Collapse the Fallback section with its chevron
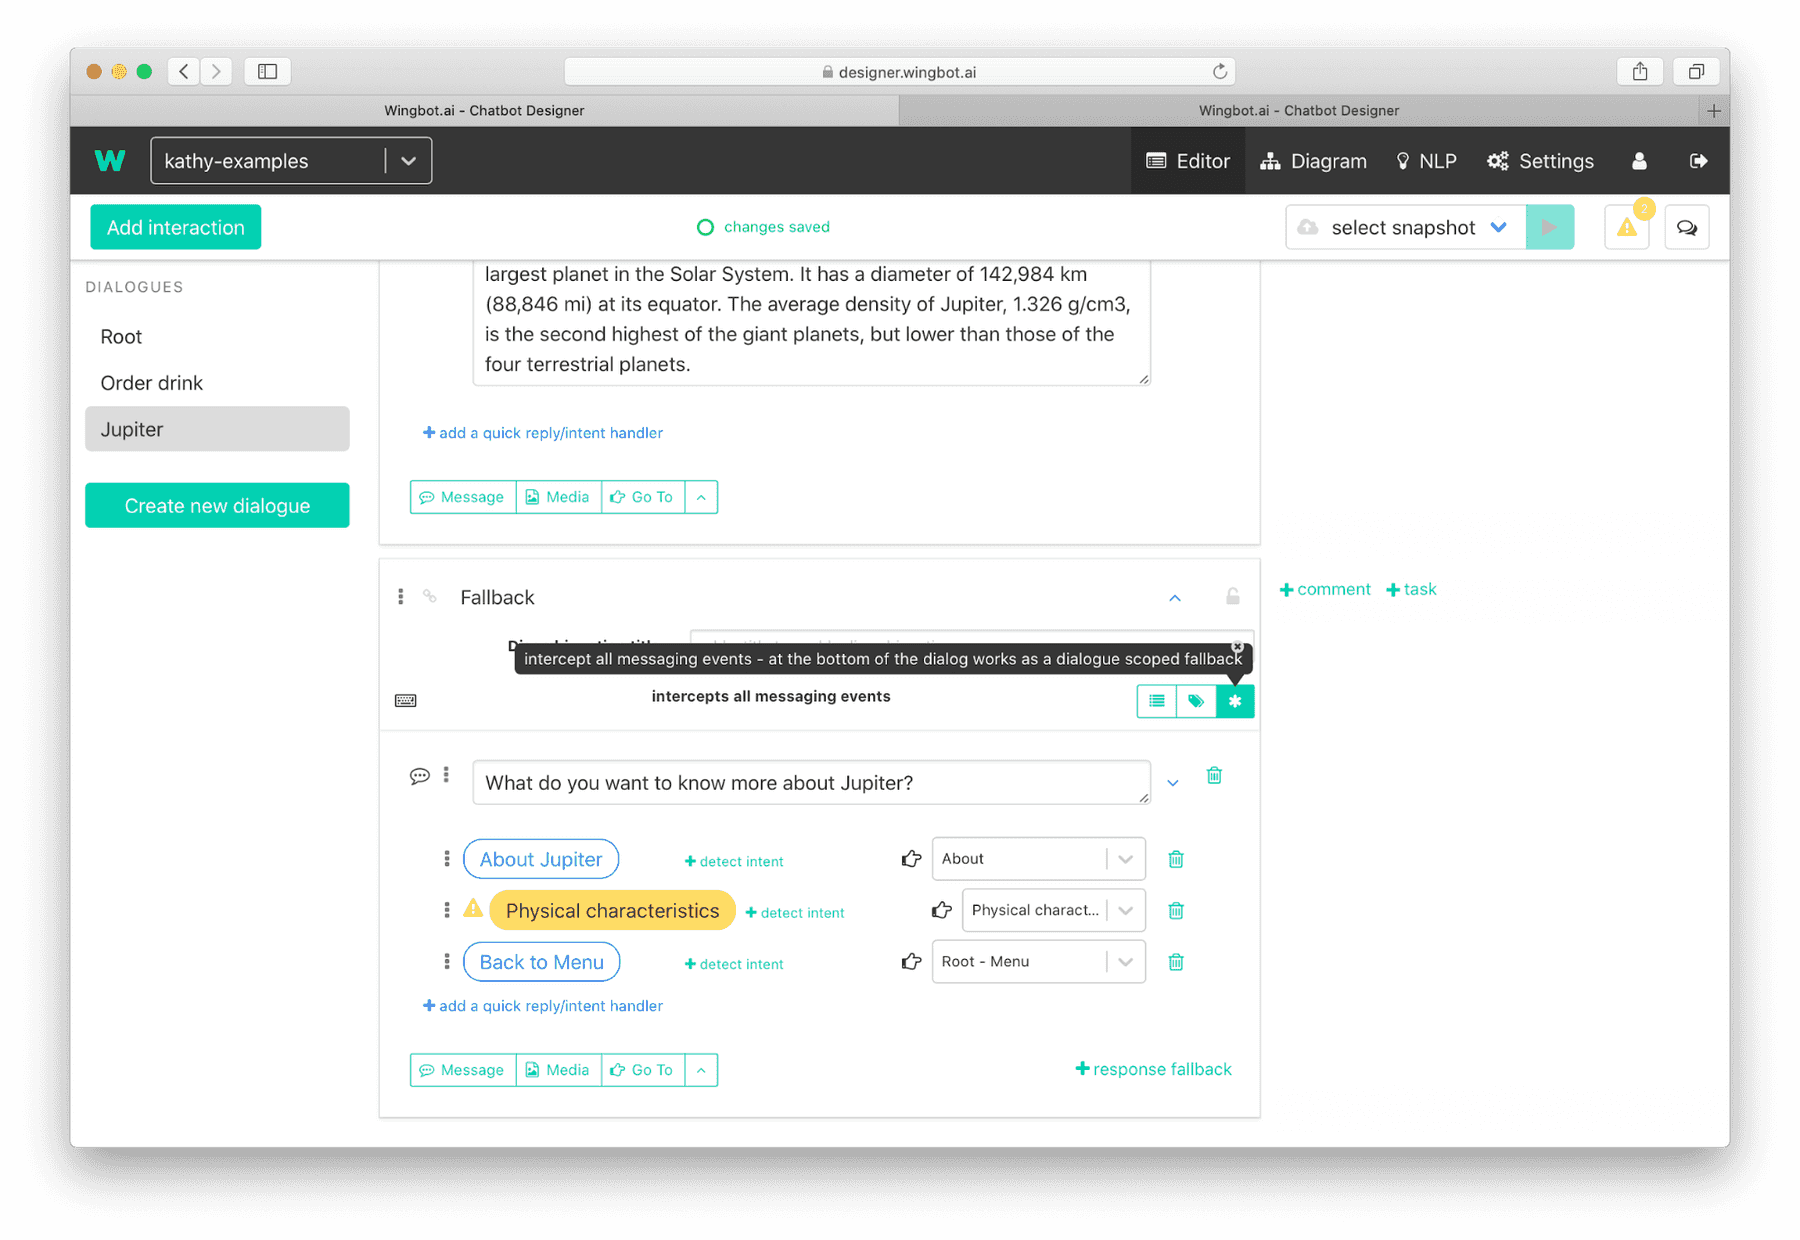The width and height of the screenshot is (1800, 1240). 1175,597
